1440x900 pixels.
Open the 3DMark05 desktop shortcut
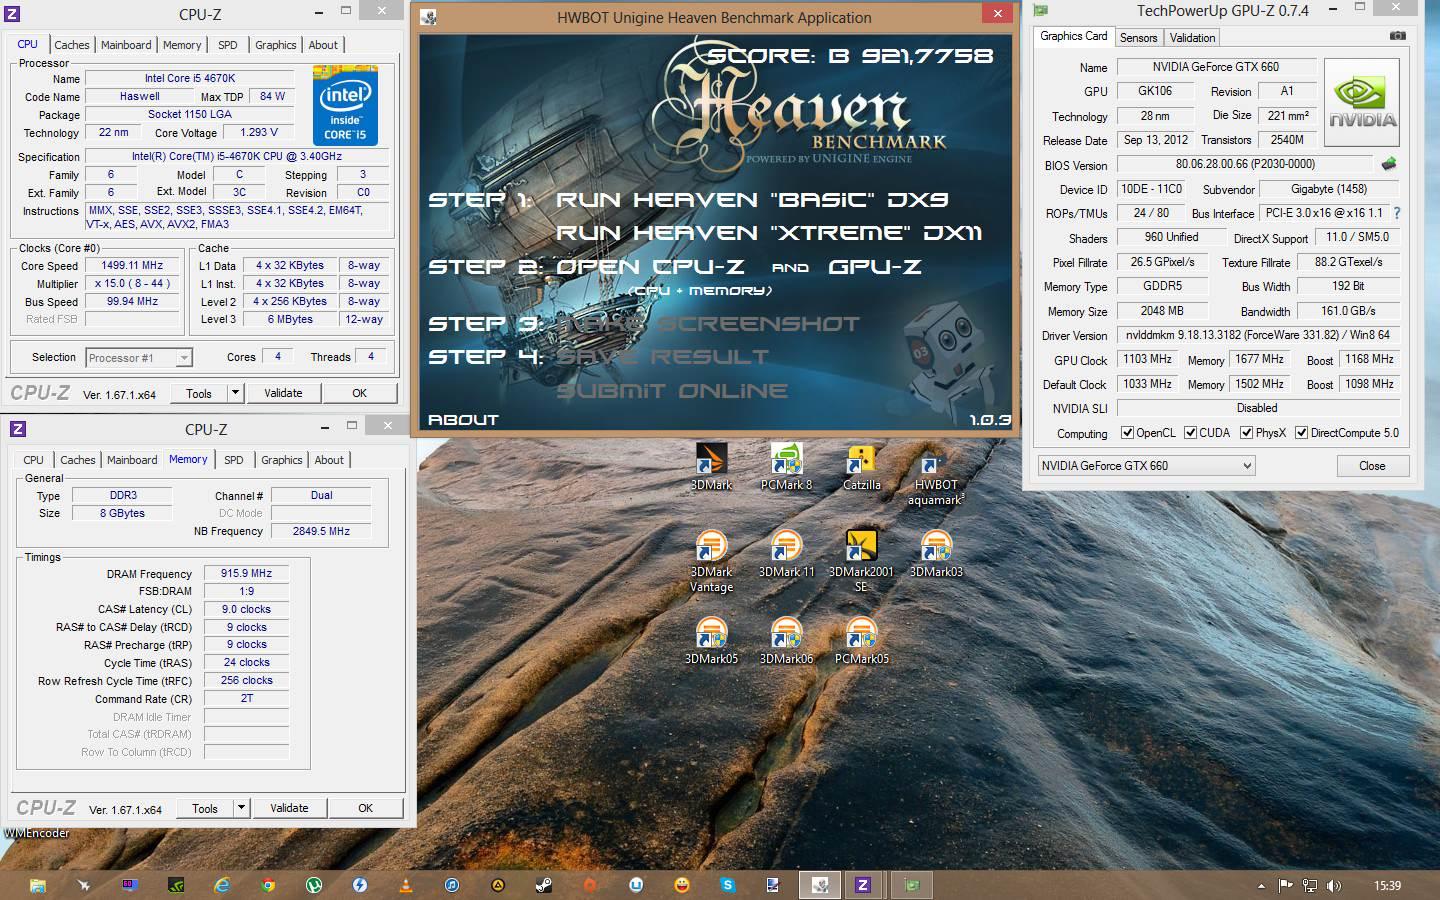pos(711,641)
